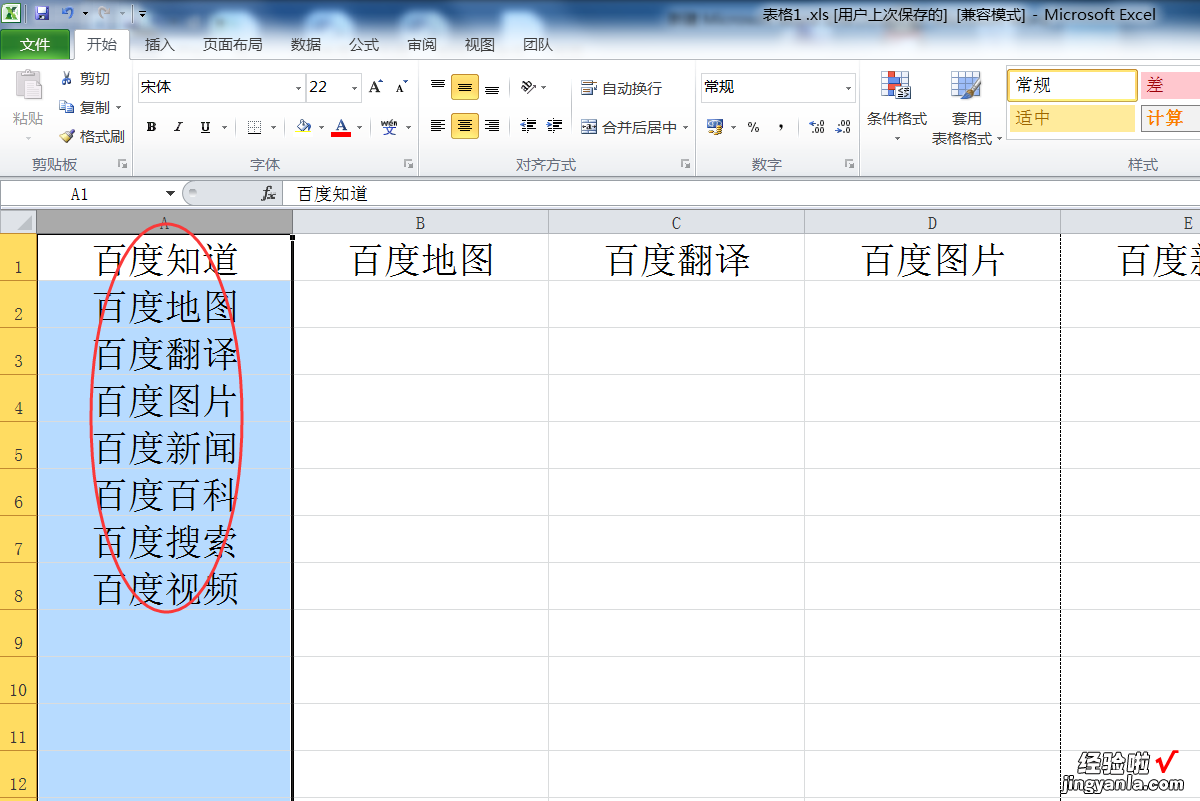Expand the Copy (复制) dropdown arrow
The image size is (1200, 801).
click(x=118, y=107)
